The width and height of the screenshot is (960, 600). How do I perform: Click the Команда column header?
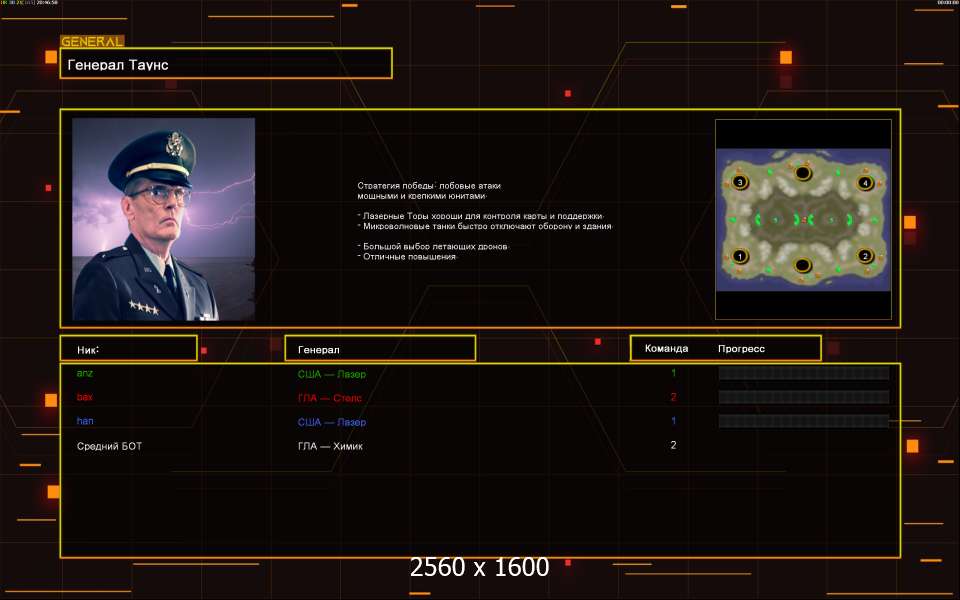click(666, 349)
